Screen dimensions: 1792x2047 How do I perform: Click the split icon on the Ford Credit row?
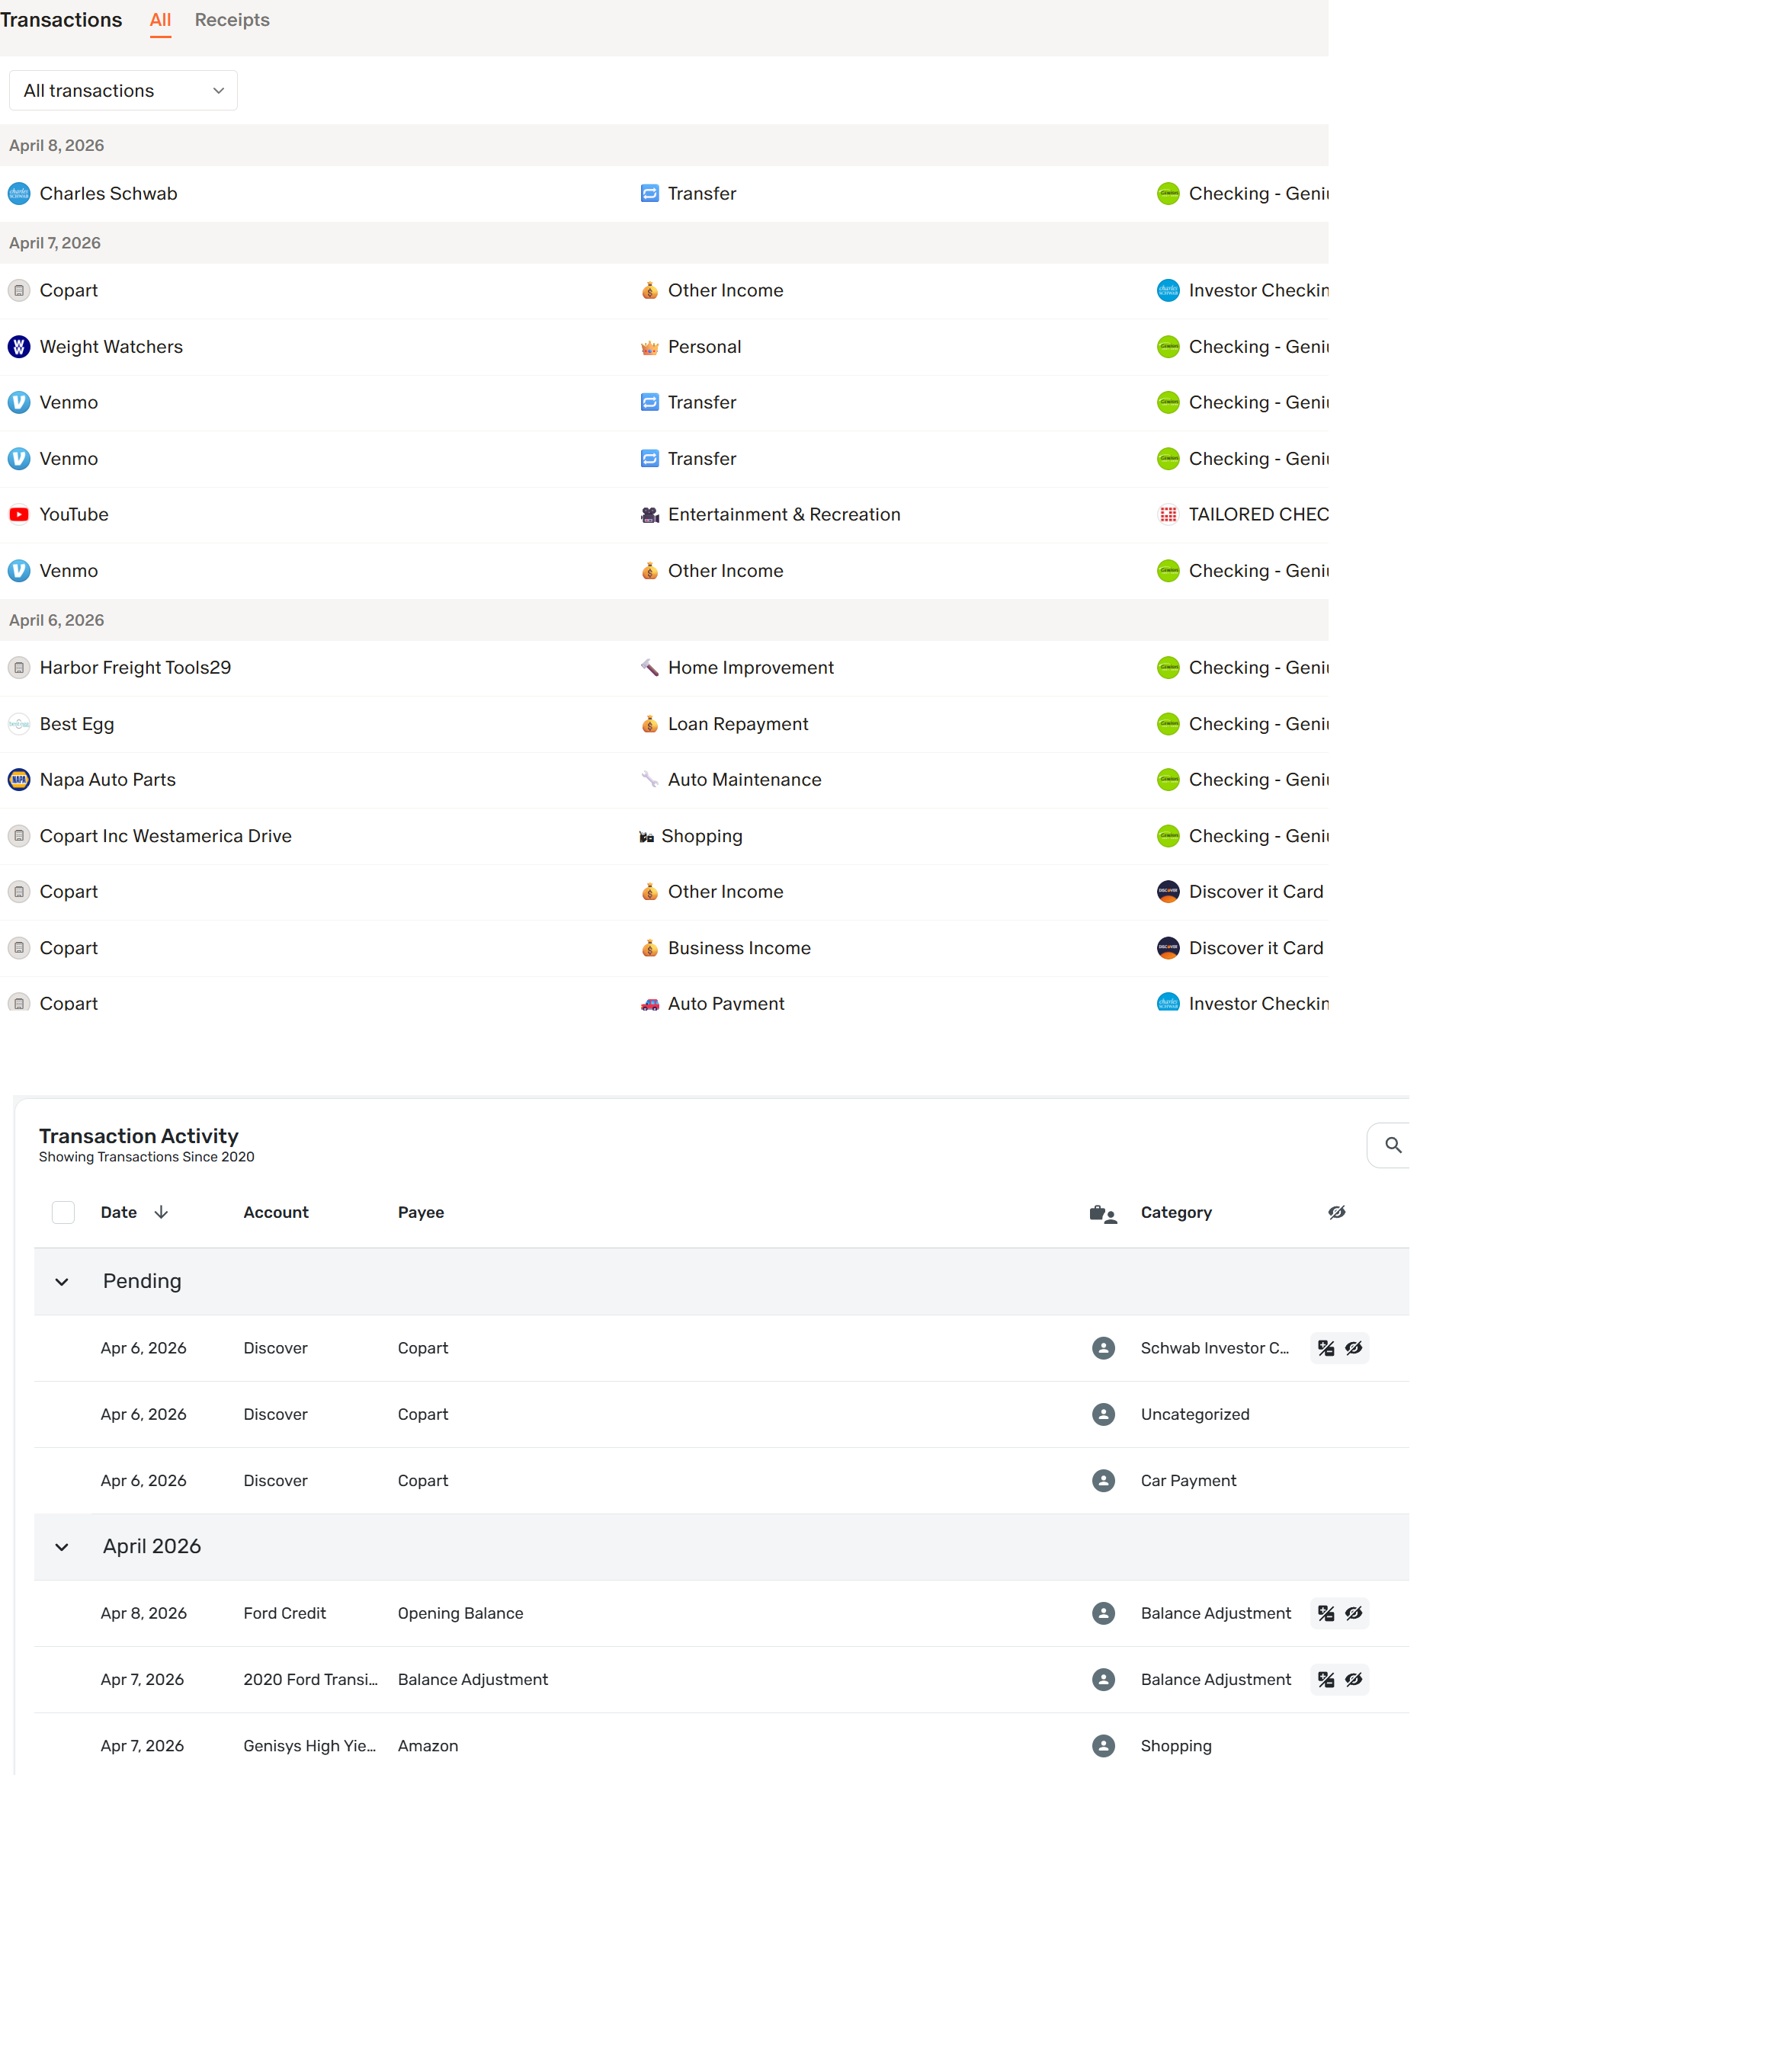1325,1613
